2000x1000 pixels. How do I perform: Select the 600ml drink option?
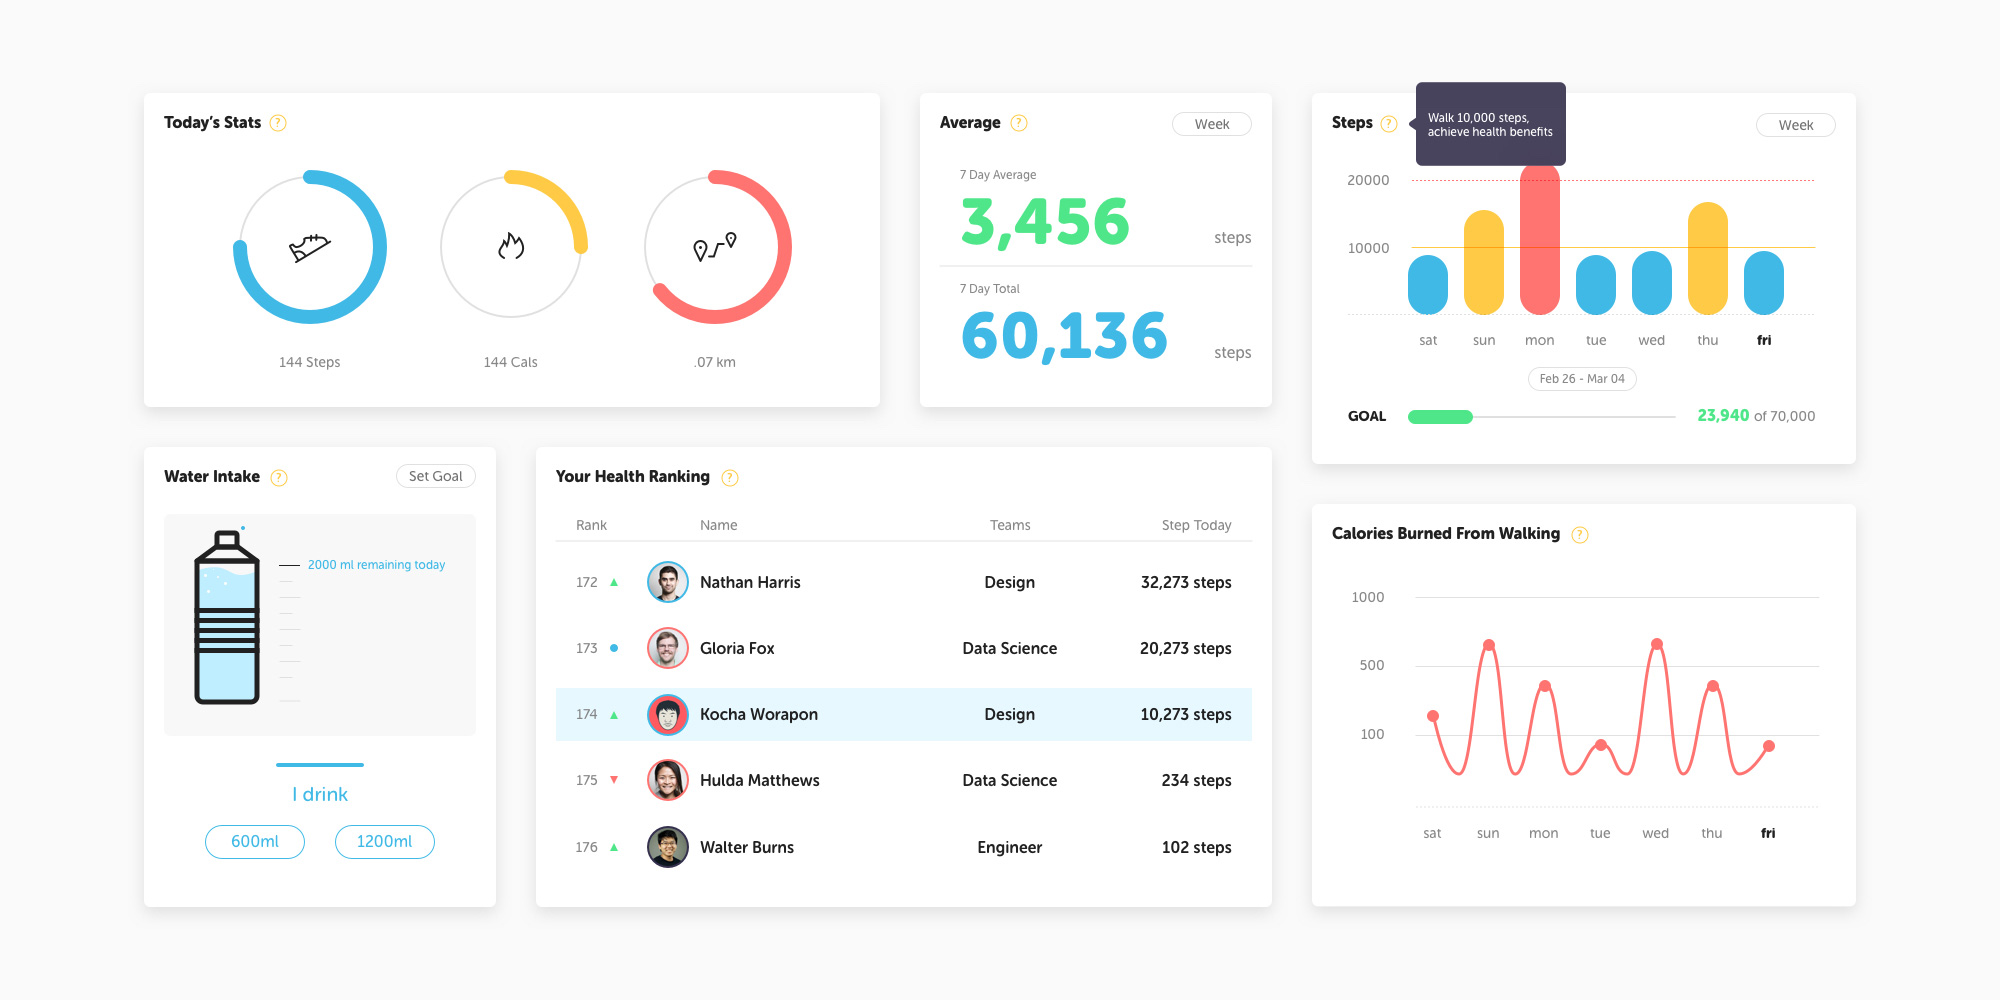[255, 842]
